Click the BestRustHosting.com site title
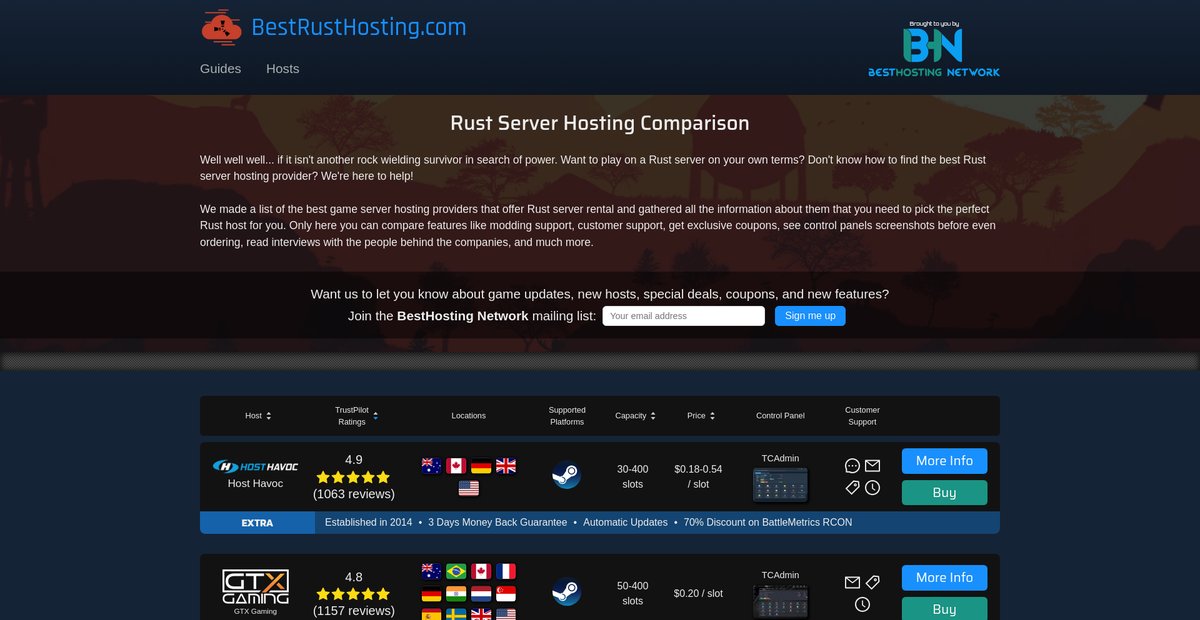The height and width of the screenshot is (620, 1200). point(359,27)
